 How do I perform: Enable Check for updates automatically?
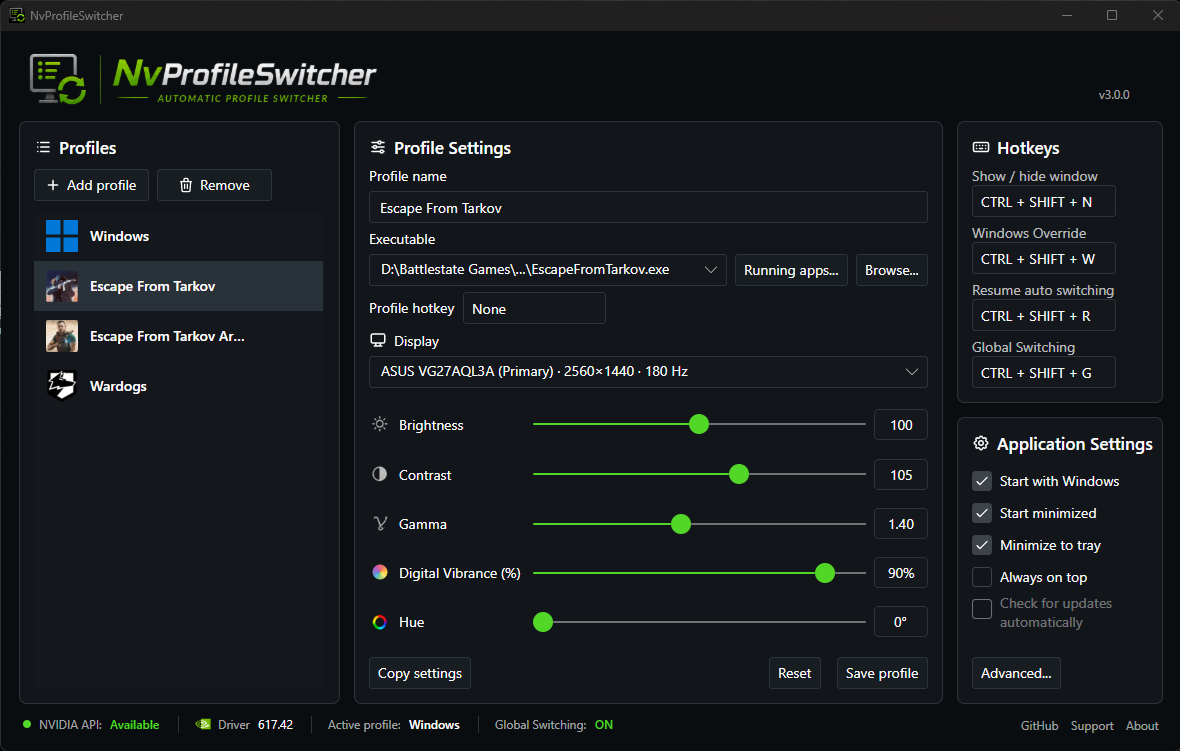[982, 609]
